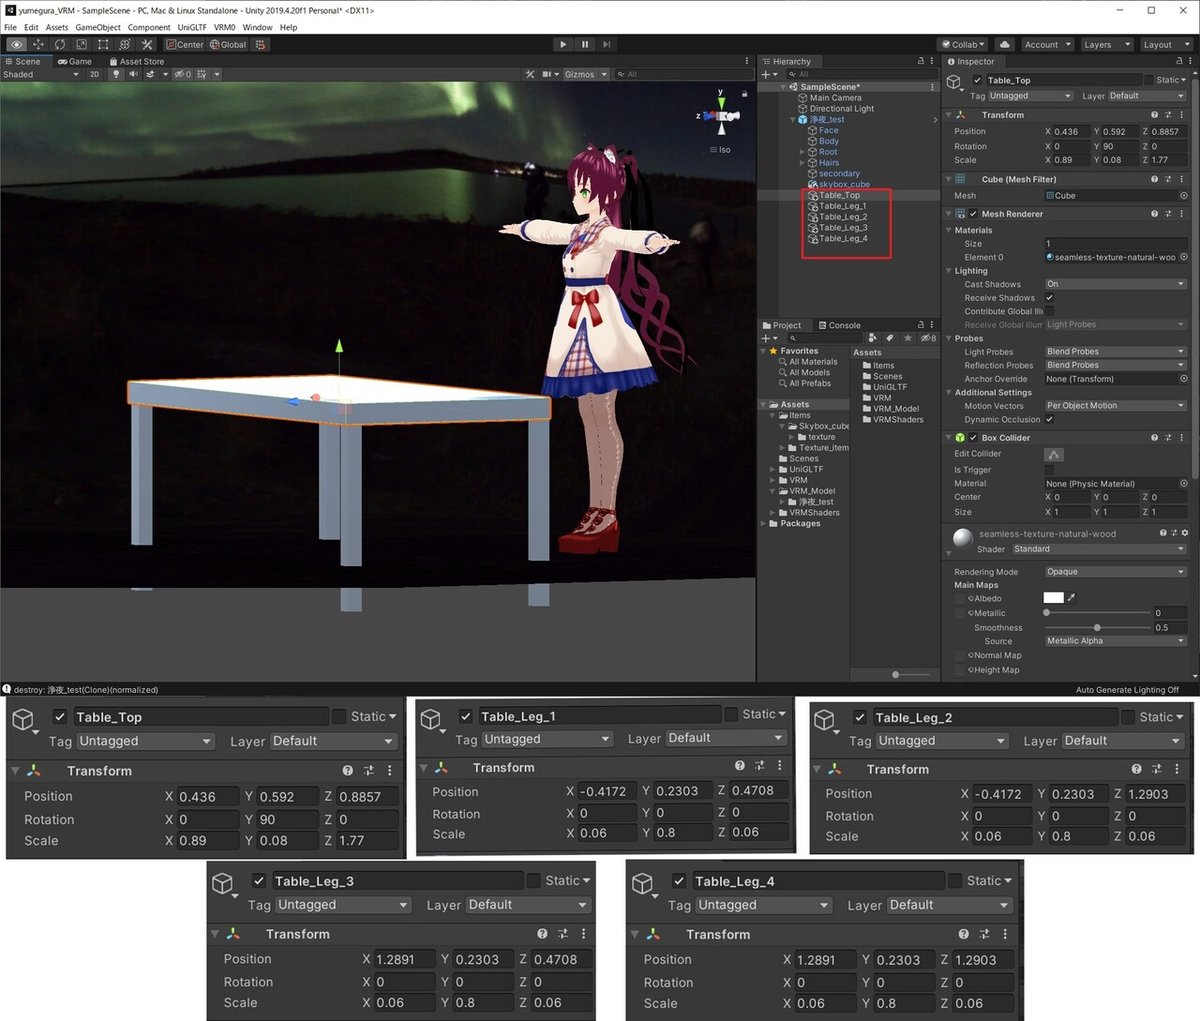Click the Collab button in the toolbar
The image size is (1200, 1021).
[x=961, y=44]
